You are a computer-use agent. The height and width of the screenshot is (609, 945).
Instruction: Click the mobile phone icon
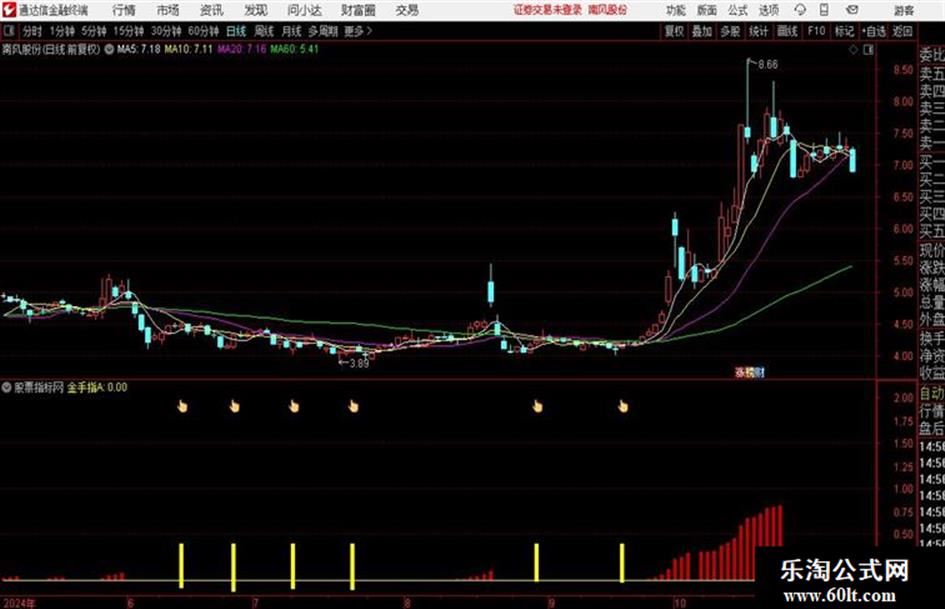pyautogui.click(x=824, y=10)
